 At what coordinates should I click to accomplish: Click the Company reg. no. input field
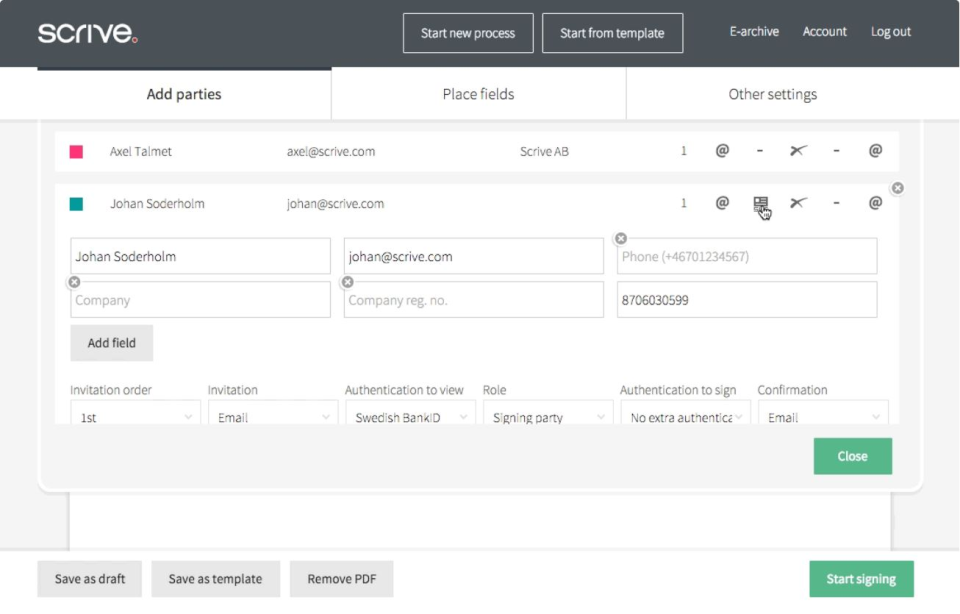click(473, 299)
